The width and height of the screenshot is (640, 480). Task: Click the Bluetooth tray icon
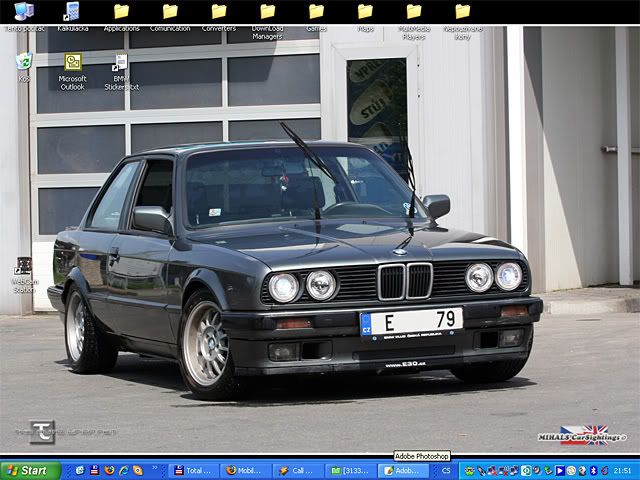pyautogui.click(x=593, y=471)
